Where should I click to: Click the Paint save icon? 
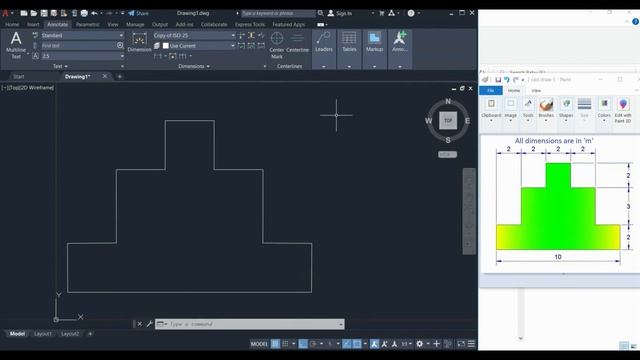click(498, 80)
